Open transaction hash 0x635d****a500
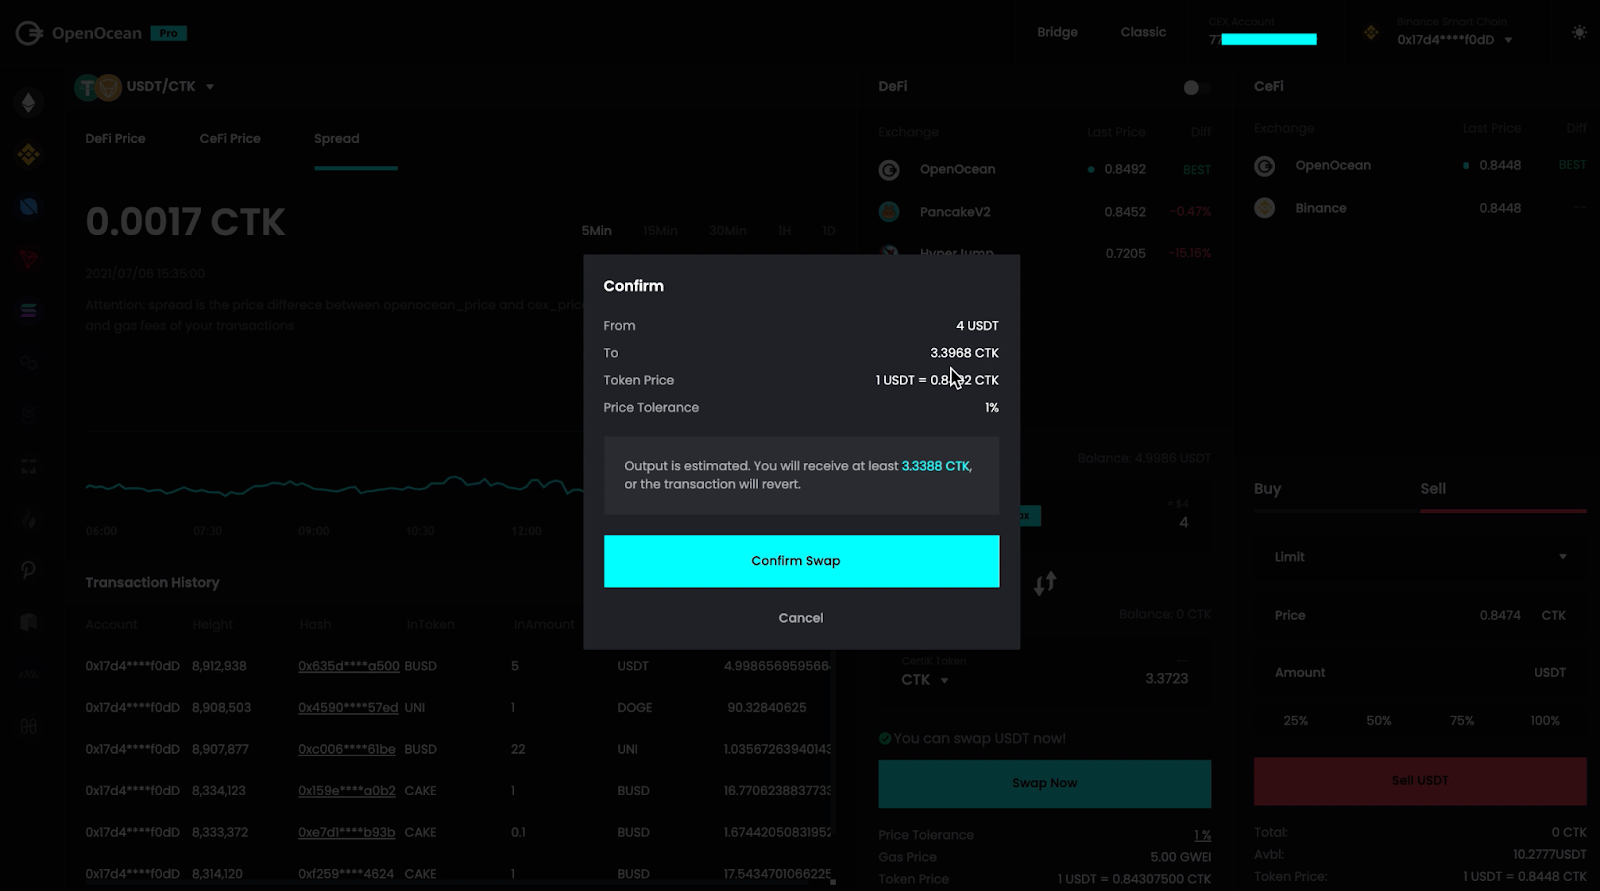1600x891 pixels. 348,666
